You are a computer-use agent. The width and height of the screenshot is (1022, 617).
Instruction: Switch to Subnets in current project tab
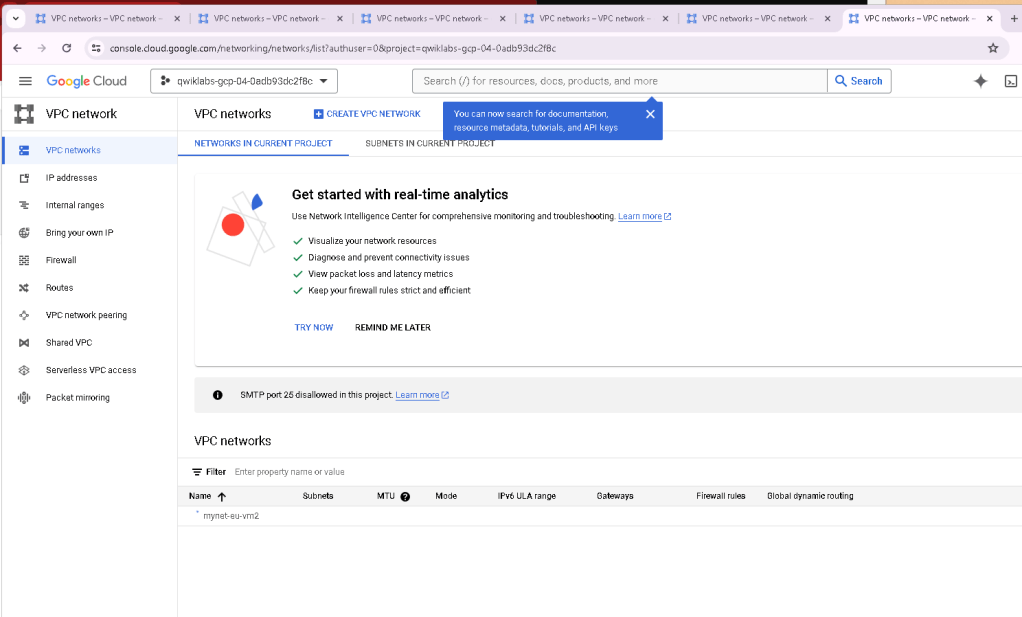(x=430, y=143)
